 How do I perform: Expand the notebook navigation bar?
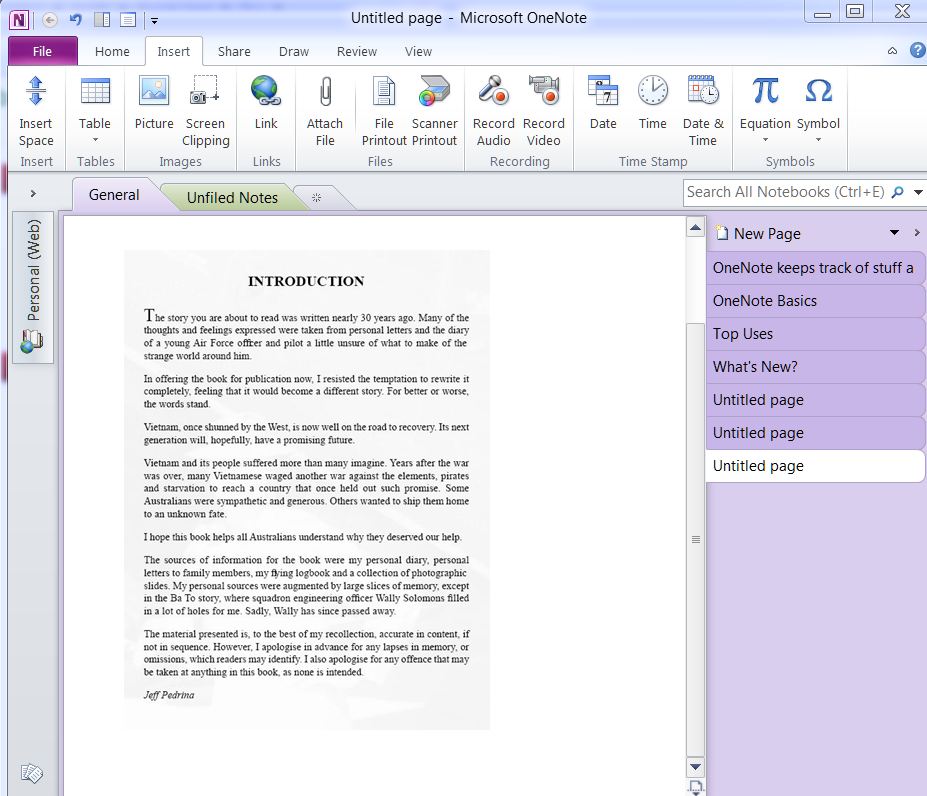pyautogui.click(x=33, y=193)
